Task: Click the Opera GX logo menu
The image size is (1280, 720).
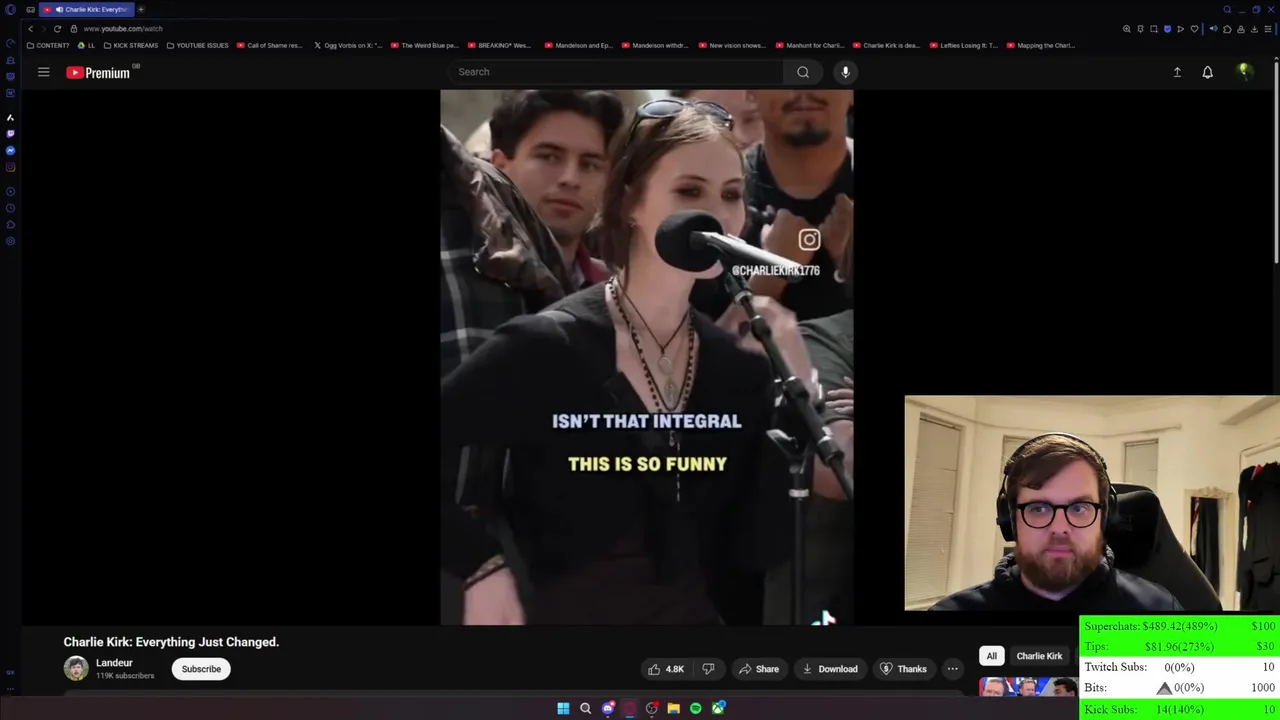Action: (10, 10)
